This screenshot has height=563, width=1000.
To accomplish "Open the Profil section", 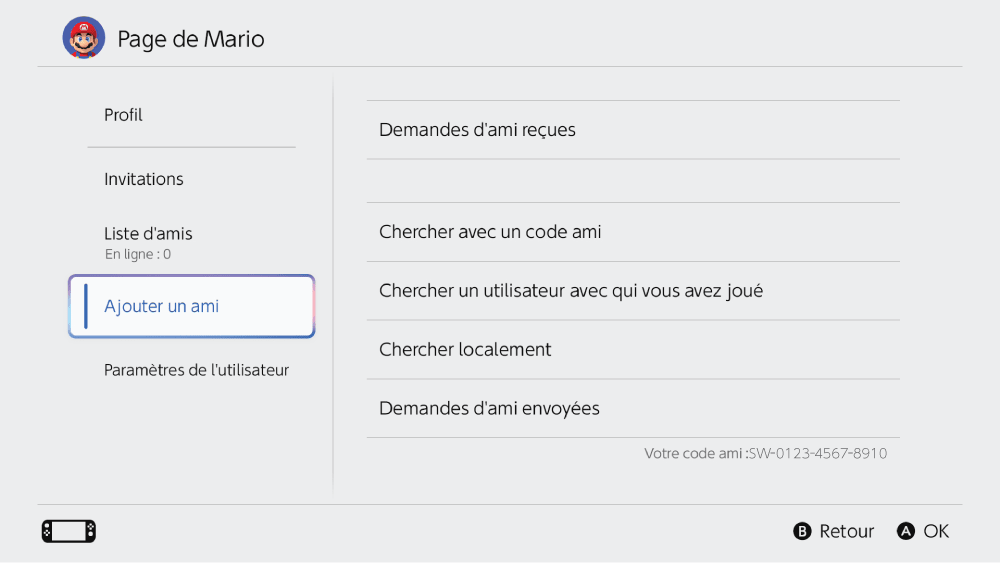I will [x=123, y=115].
